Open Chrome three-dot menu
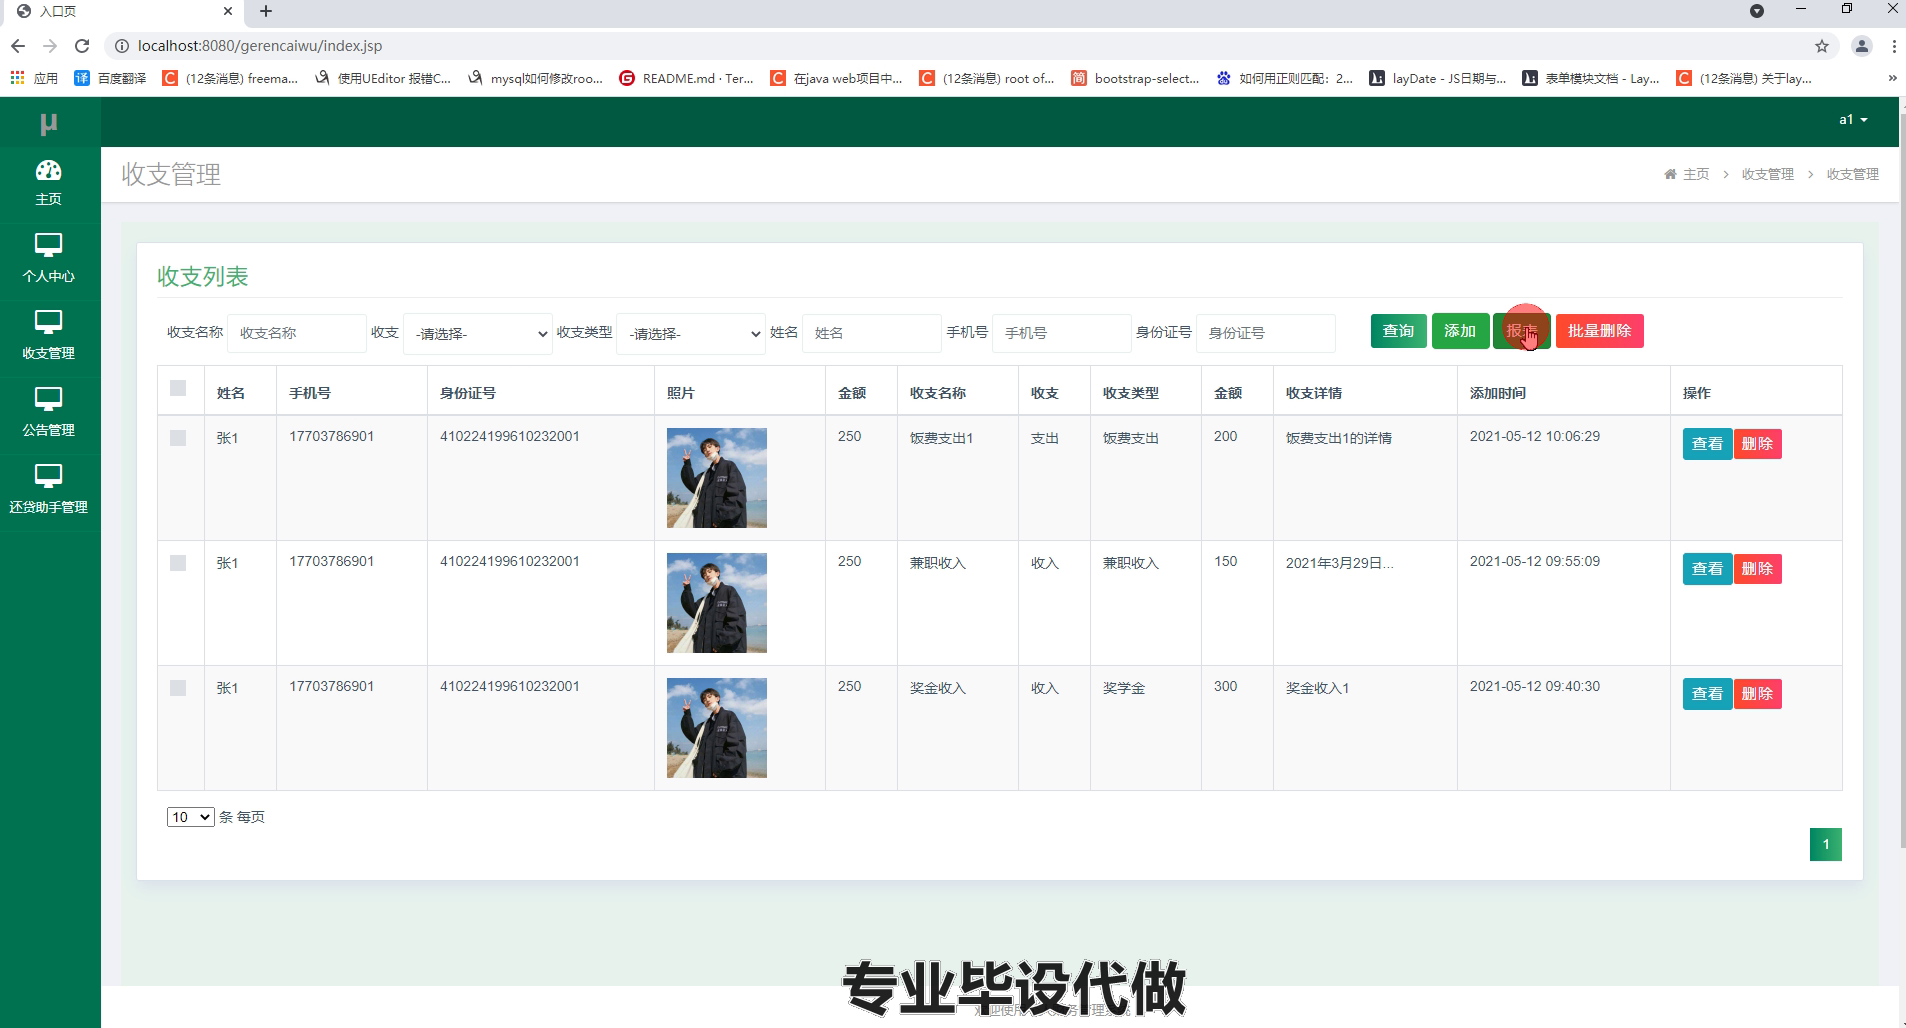1906x1028 pixels. (x=1894, y=46)
